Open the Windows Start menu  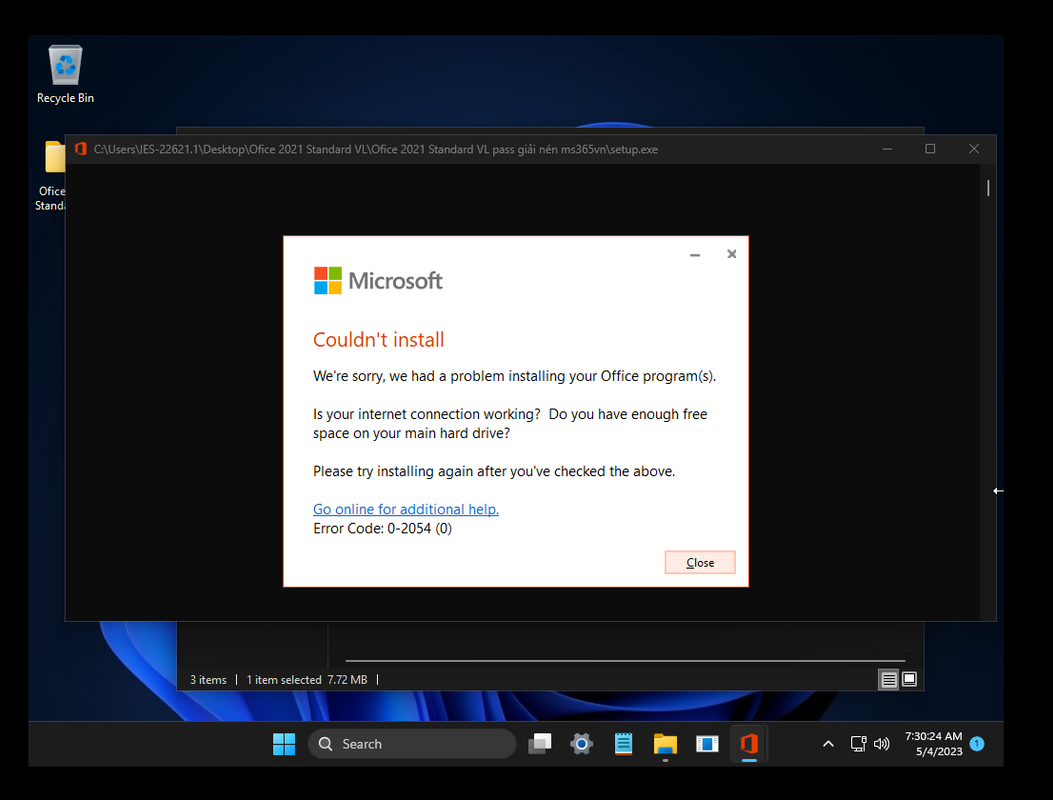[284, 744]
